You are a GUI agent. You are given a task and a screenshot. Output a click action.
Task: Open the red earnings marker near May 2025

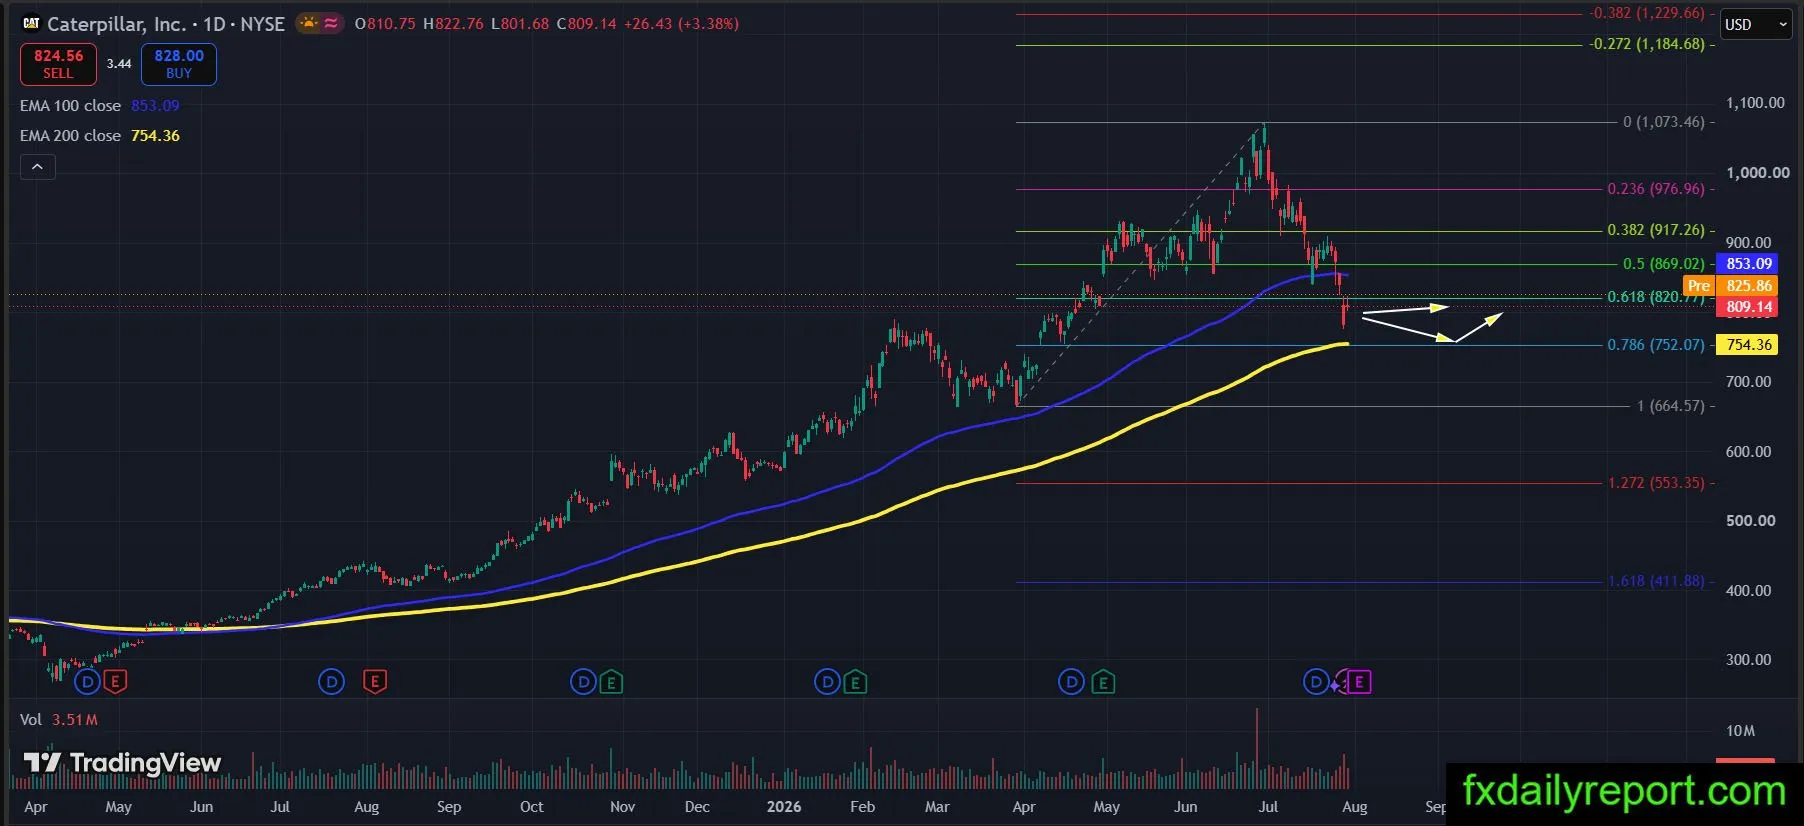(x=115, y=682)
